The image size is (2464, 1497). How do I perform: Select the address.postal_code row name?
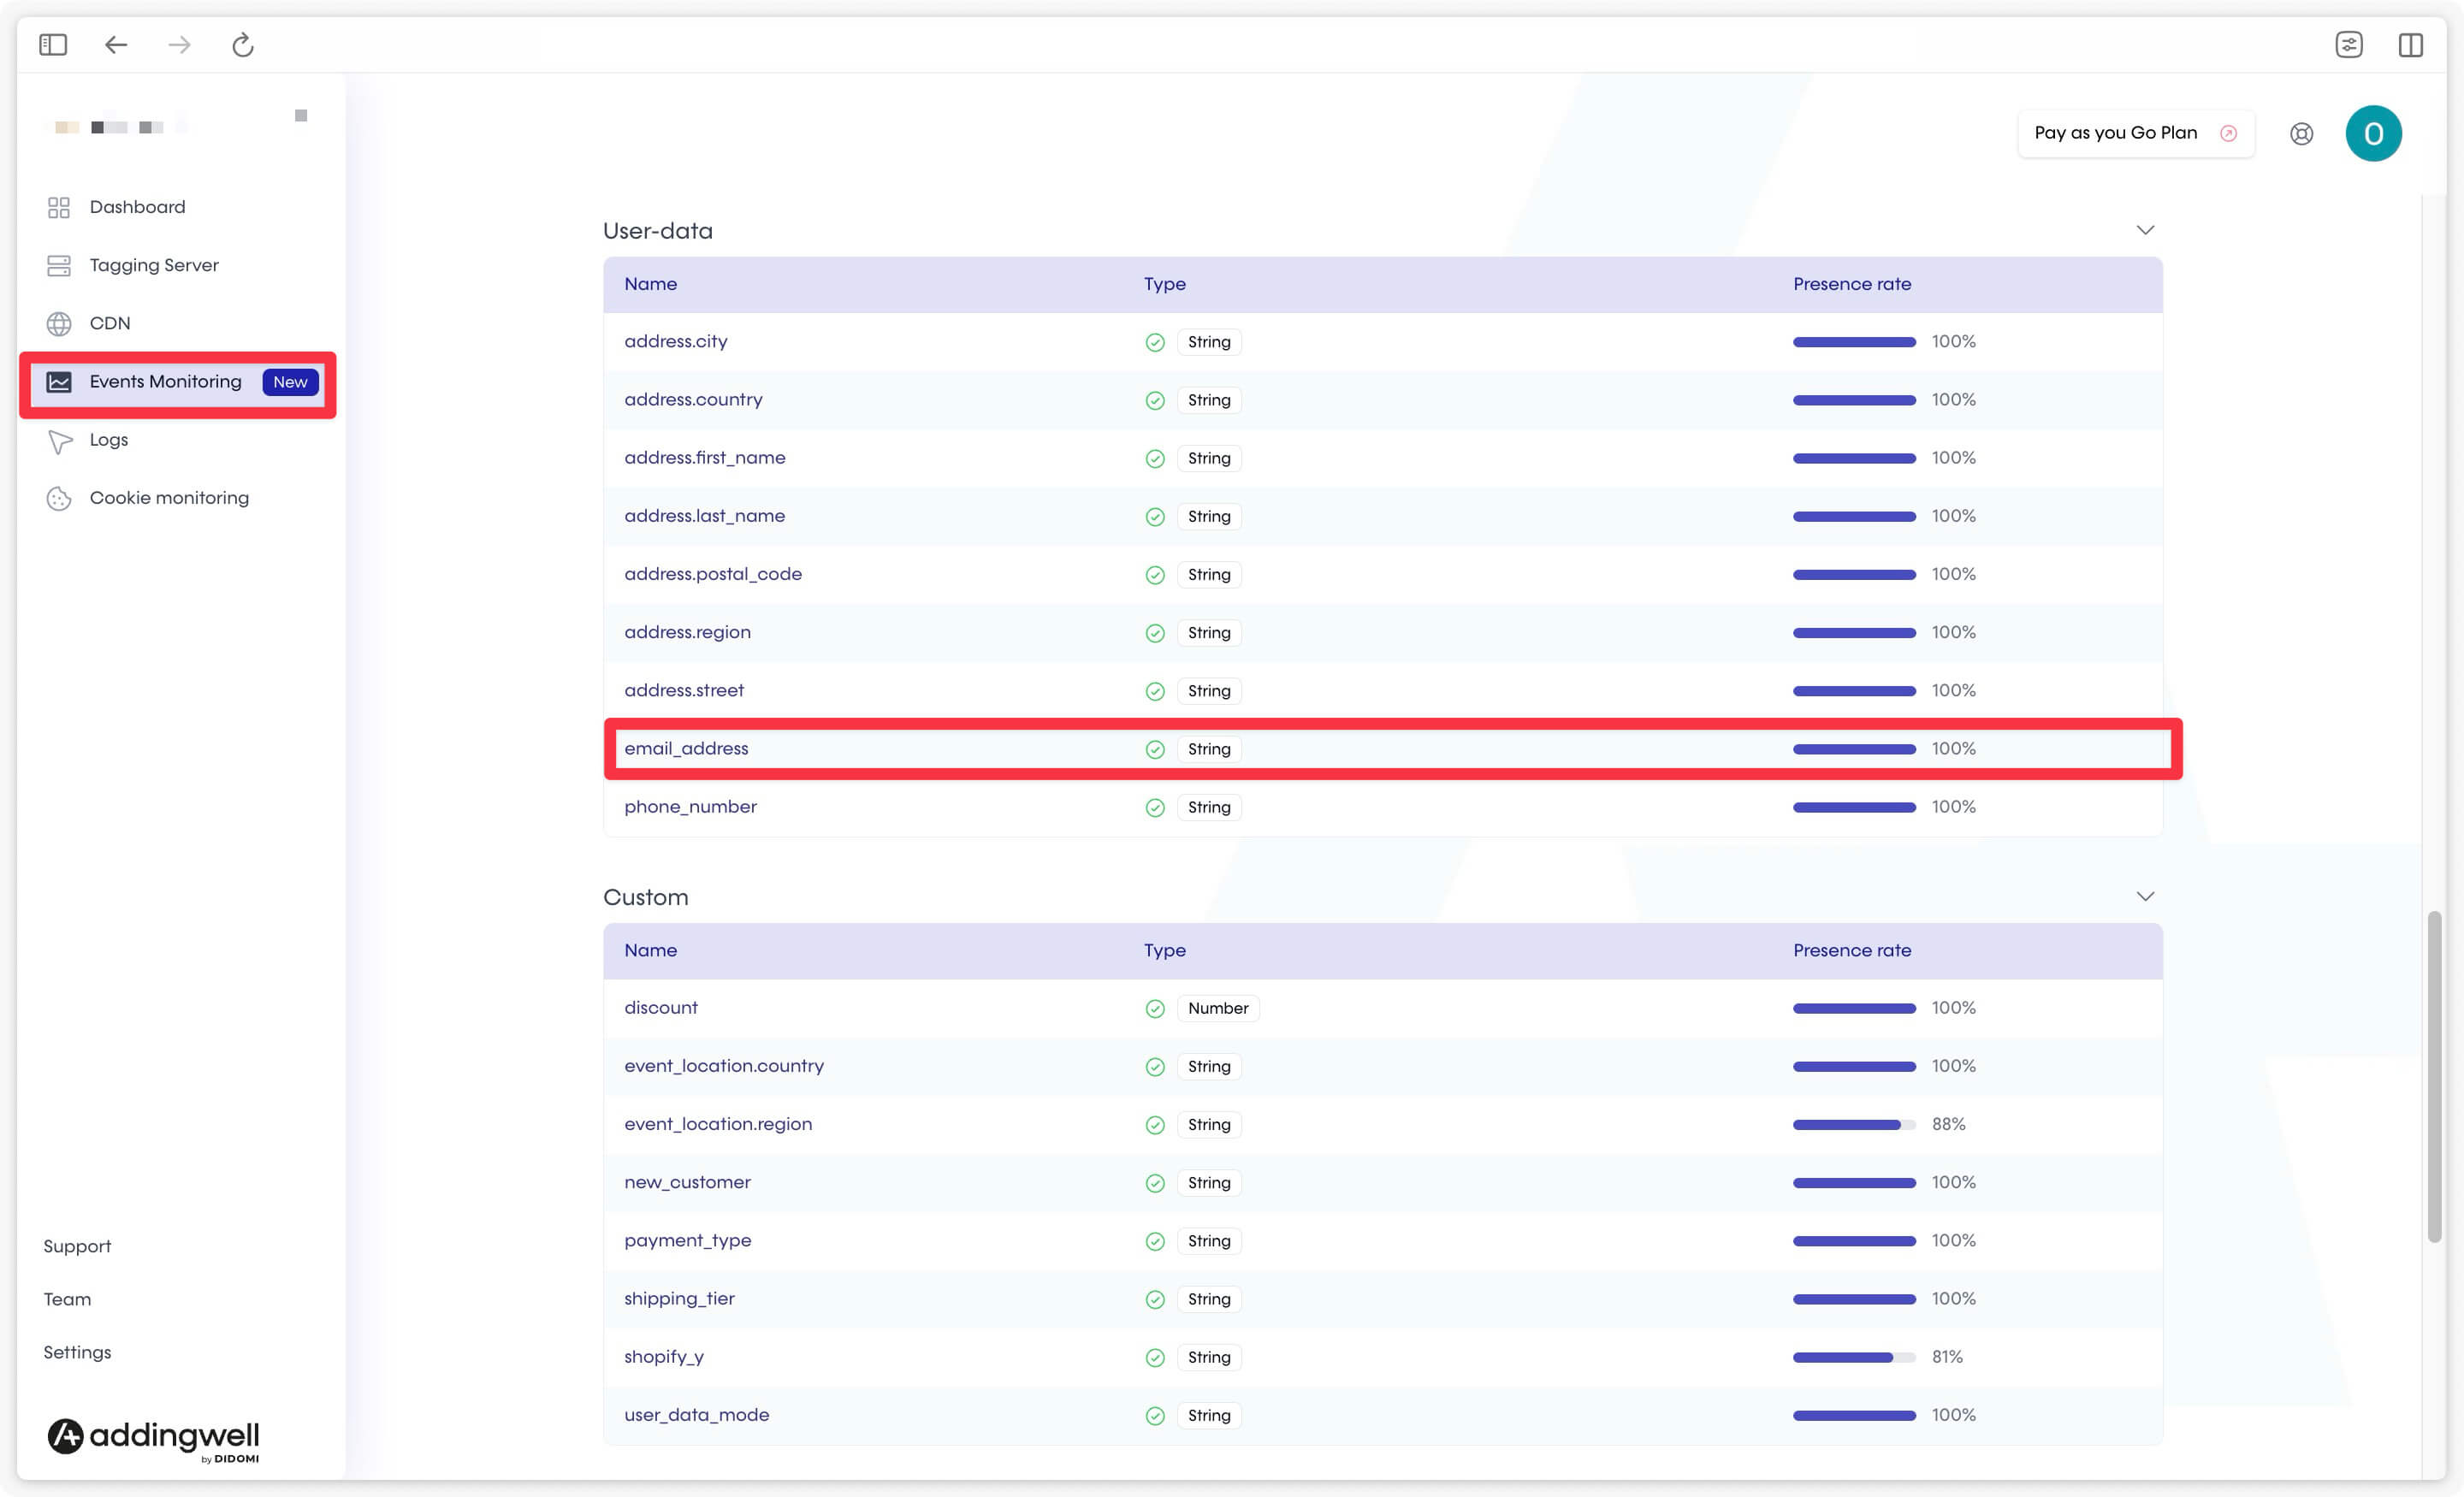click(713, 574)
